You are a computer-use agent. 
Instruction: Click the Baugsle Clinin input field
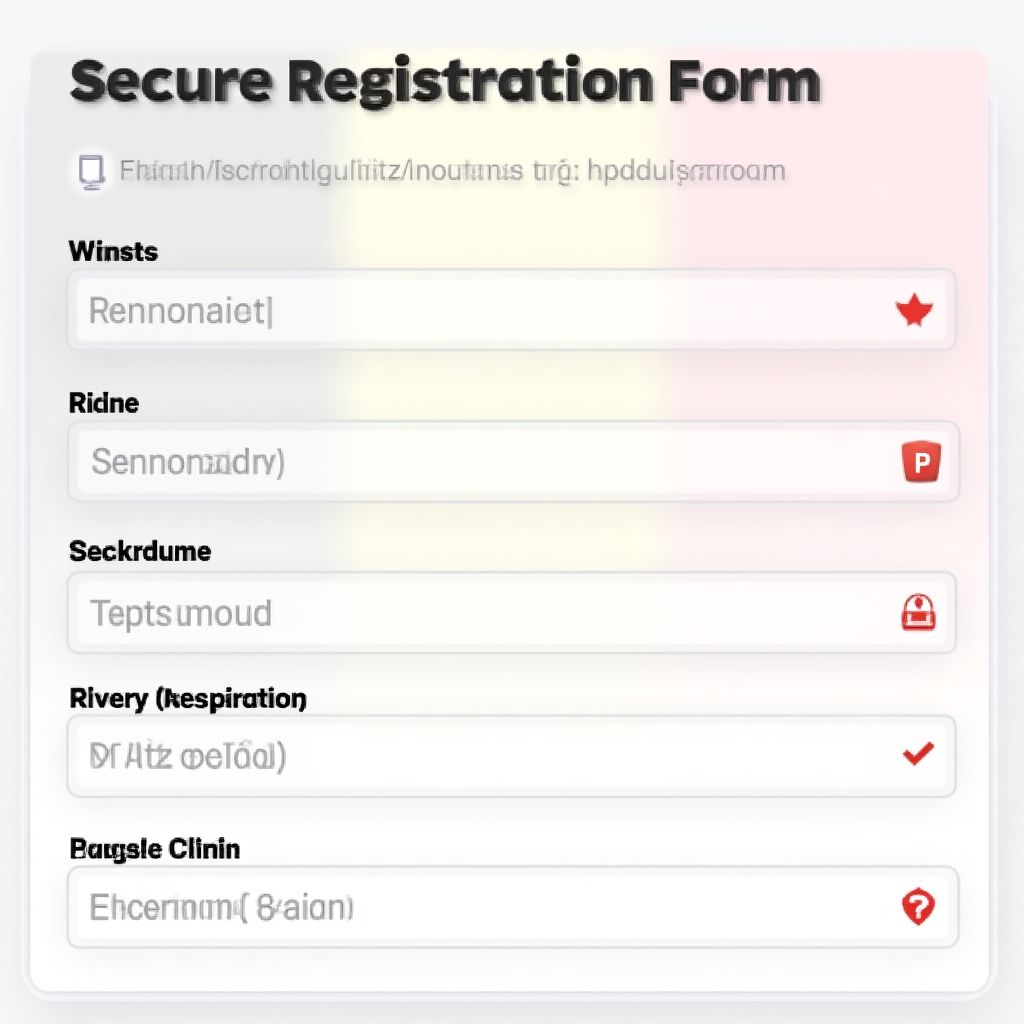point(480,907)
